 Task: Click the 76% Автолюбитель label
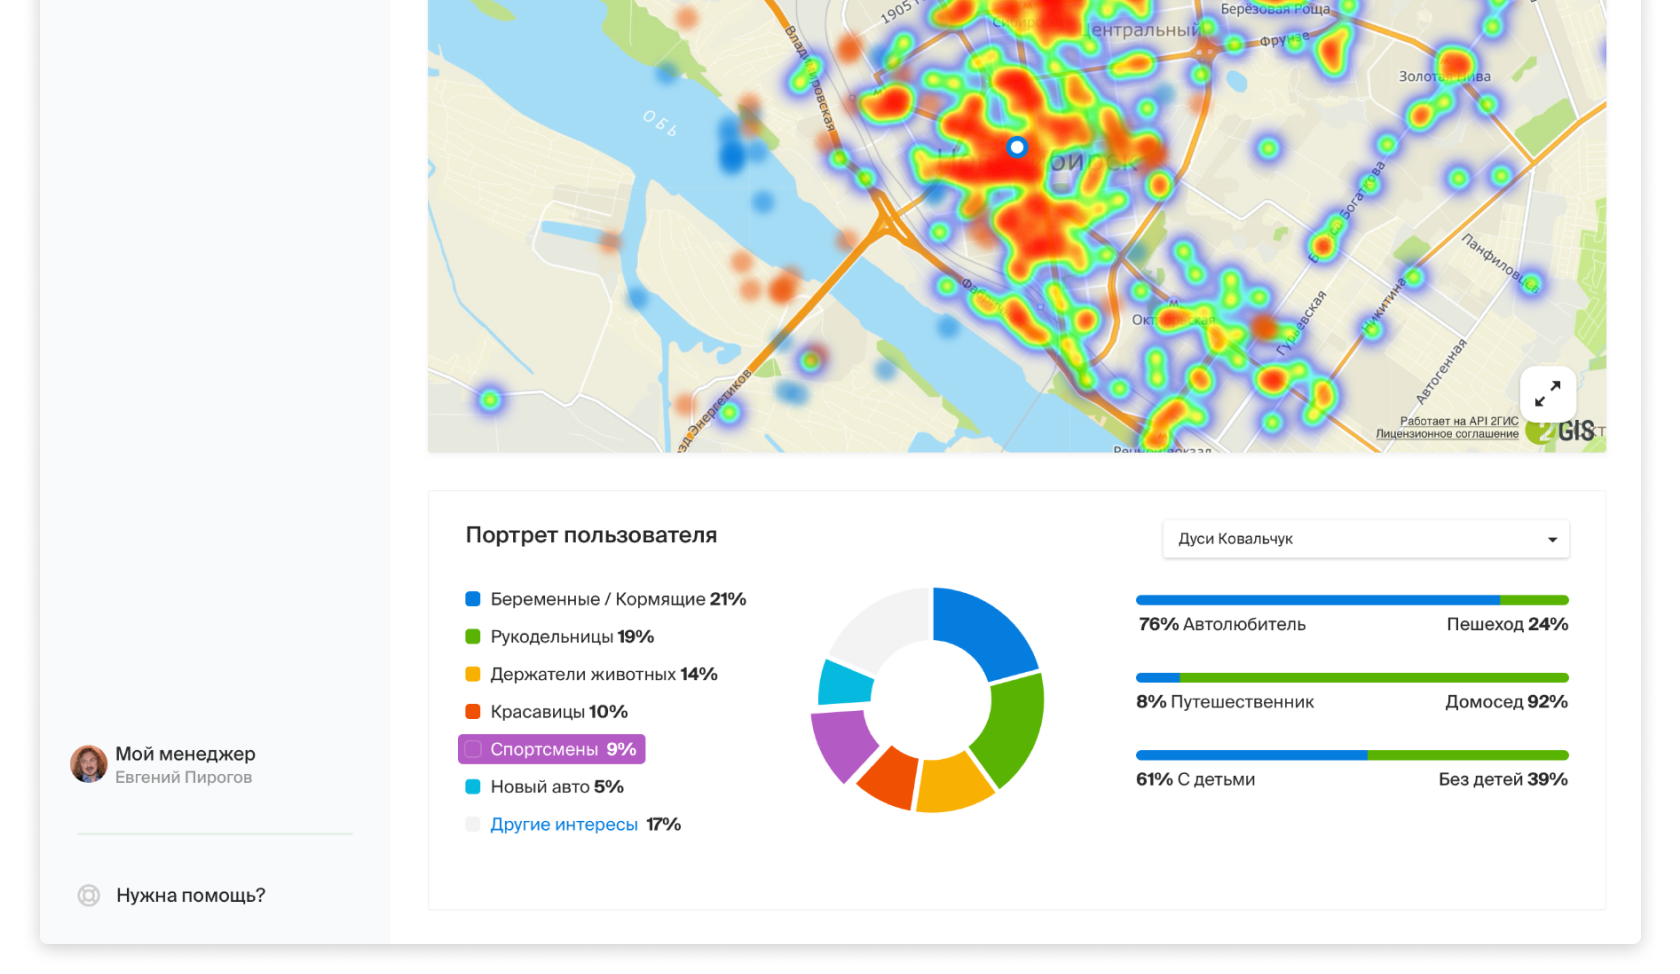(1222, 624)
